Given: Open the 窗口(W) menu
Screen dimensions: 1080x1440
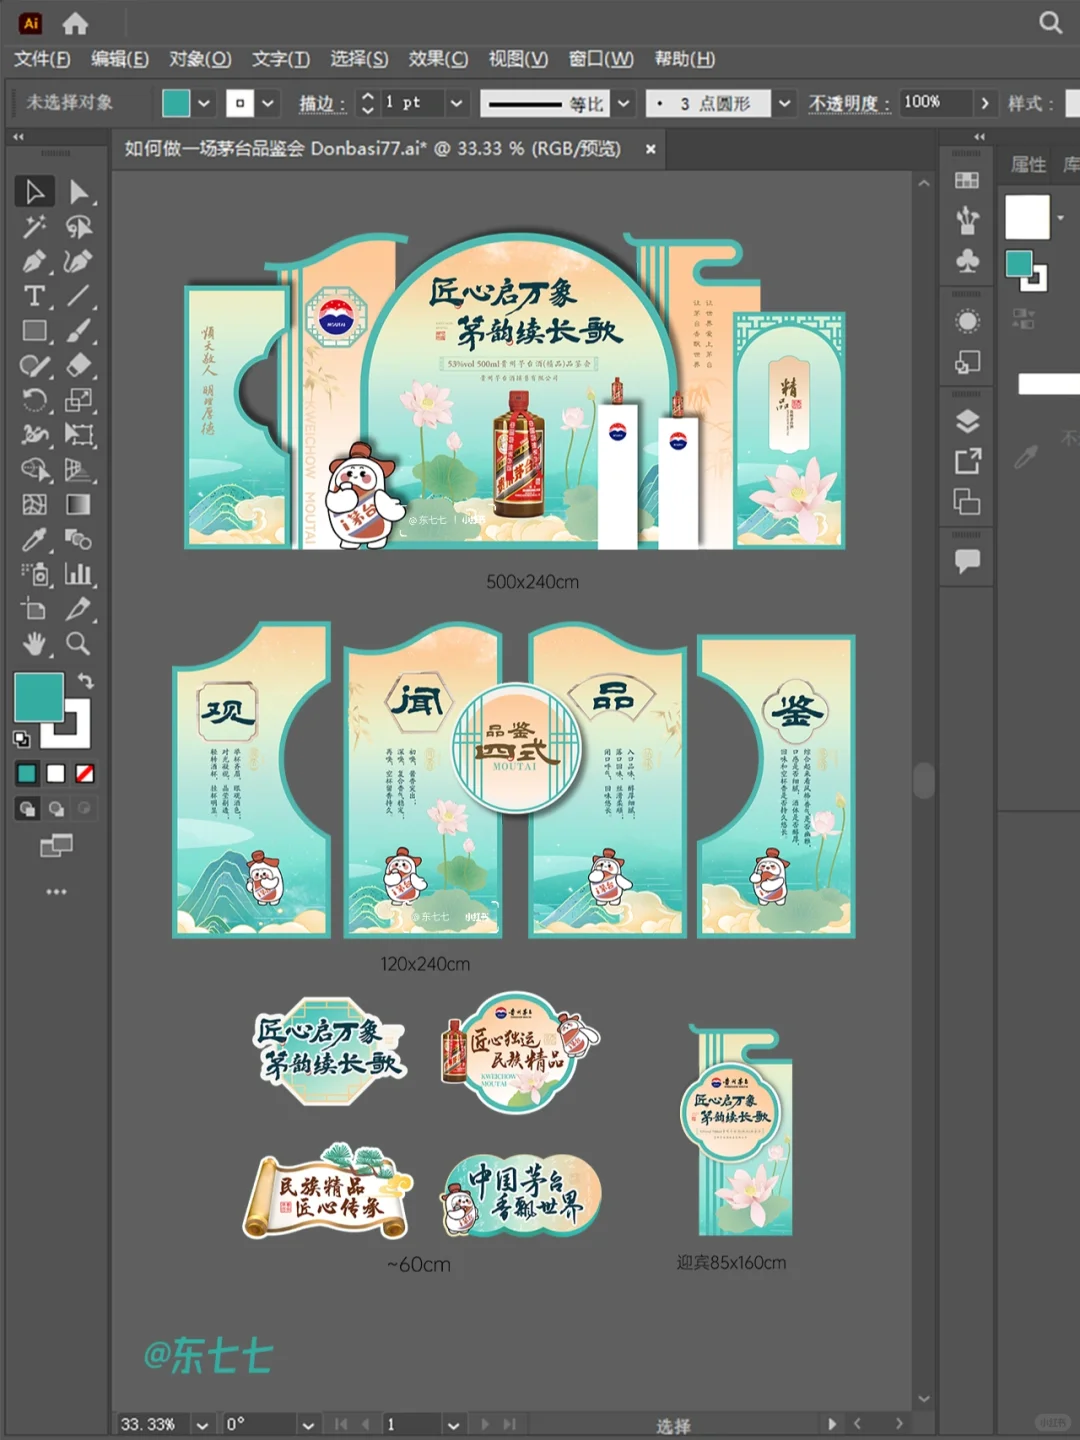Looking at the screenshot, I should click(x=601, y=59).
